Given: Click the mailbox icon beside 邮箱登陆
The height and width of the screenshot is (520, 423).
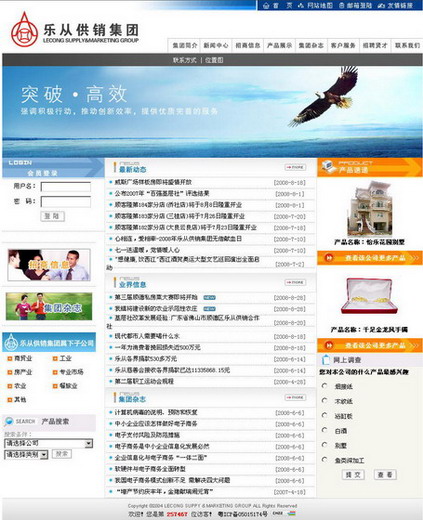Looking at the screenshot, I should pos(342,5).
